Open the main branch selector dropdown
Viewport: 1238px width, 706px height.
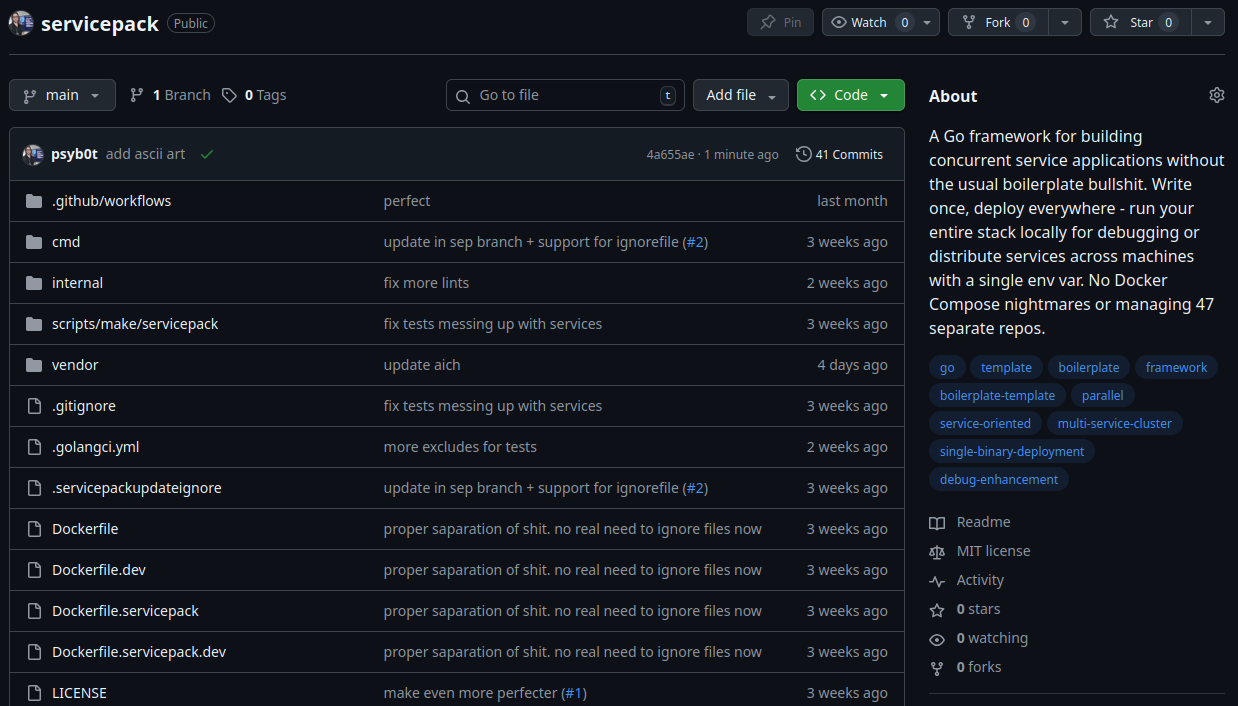pos(62,94)
